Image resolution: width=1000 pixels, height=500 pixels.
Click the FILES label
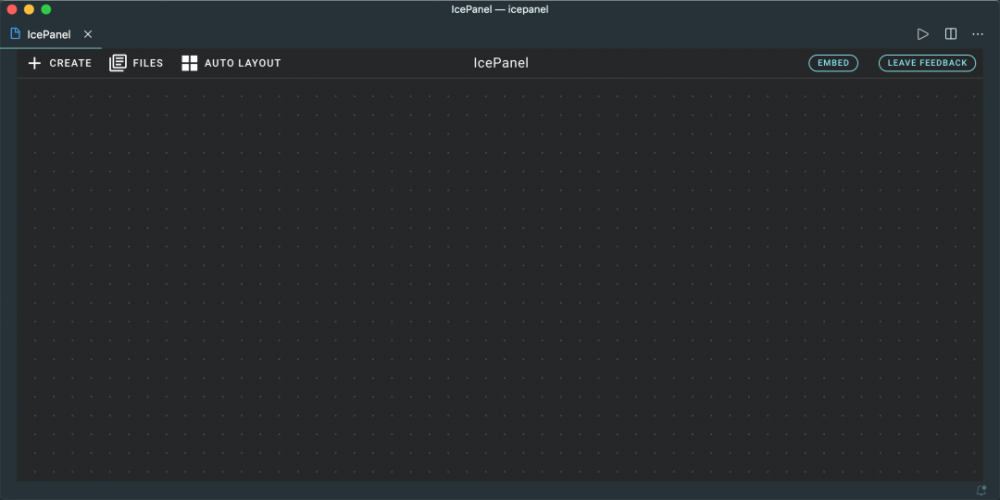click(148, 63)
